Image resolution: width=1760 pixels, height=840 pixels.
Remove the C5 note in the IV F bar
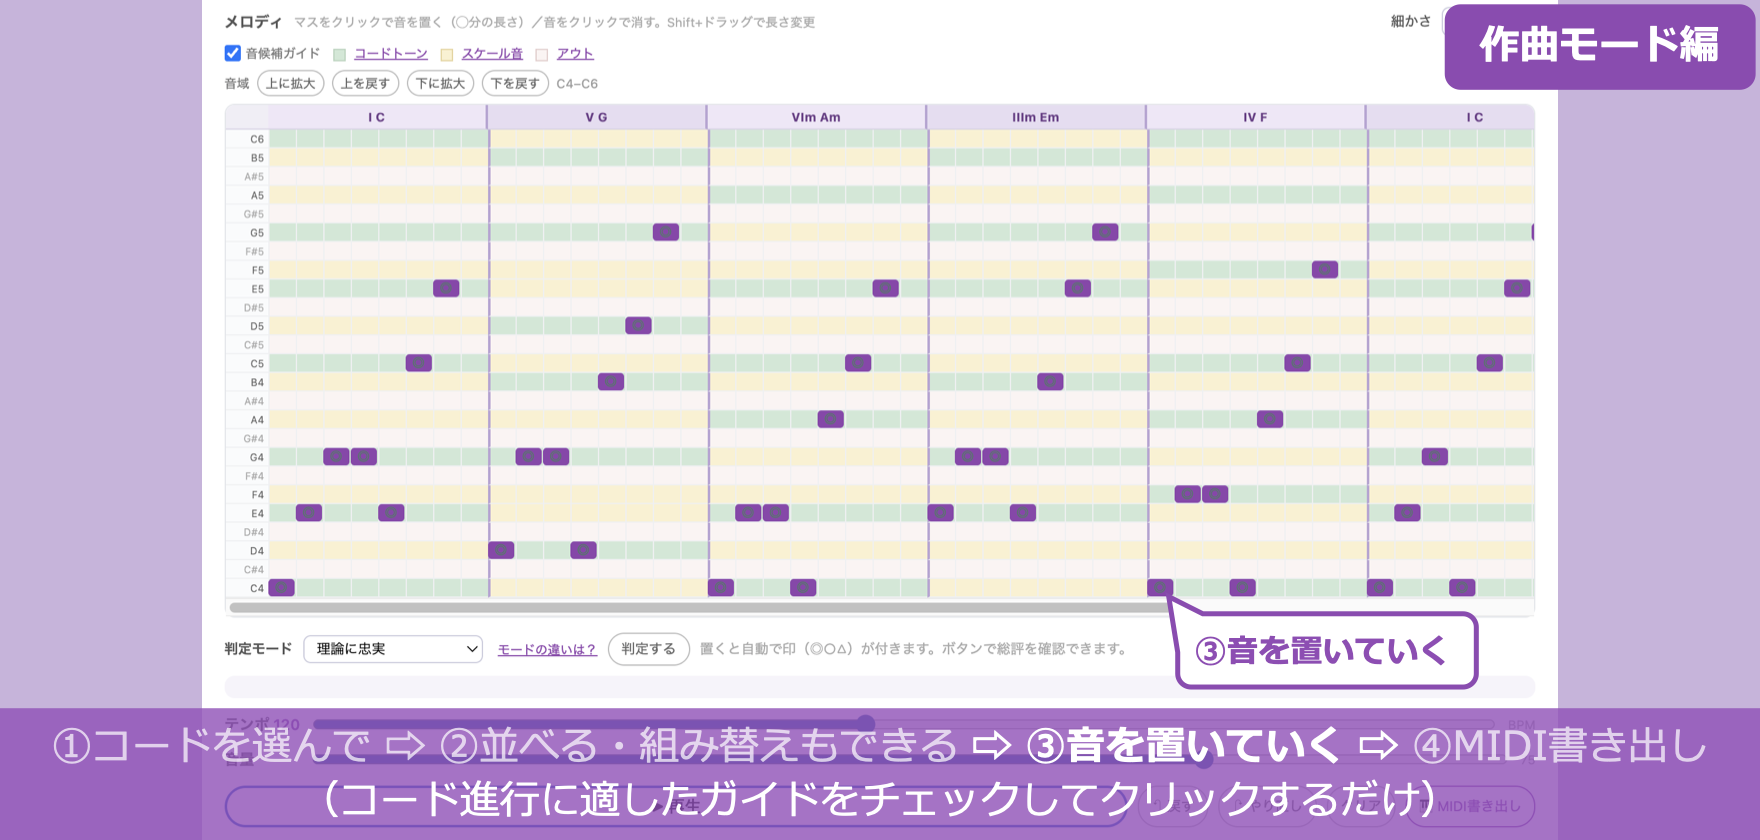click(1297, 363)
